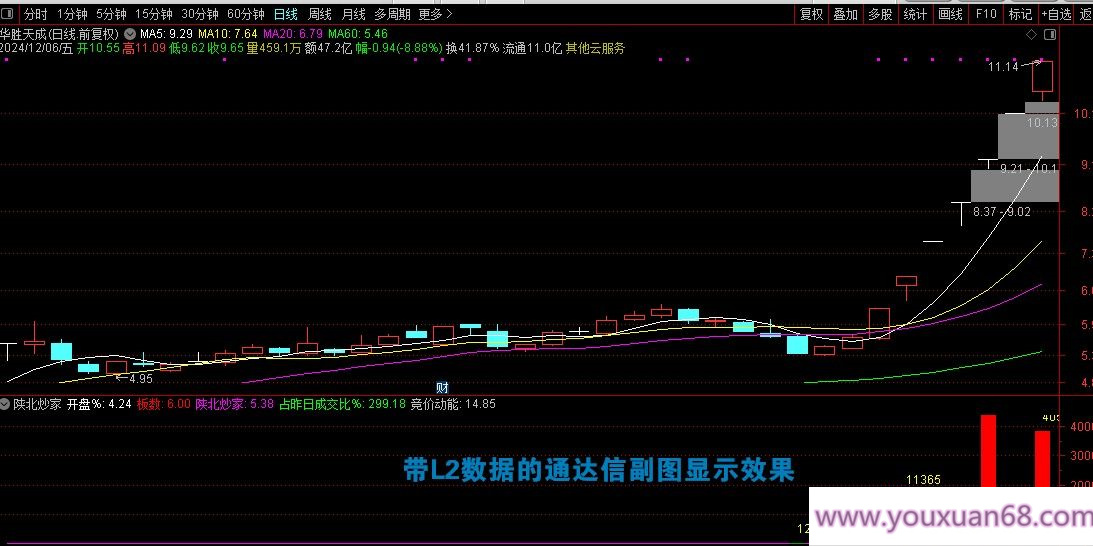Click the magenta 陕北炒家: 5.38 value
The width and height of the screenshot is (1093, 546).
coord(234,404)
